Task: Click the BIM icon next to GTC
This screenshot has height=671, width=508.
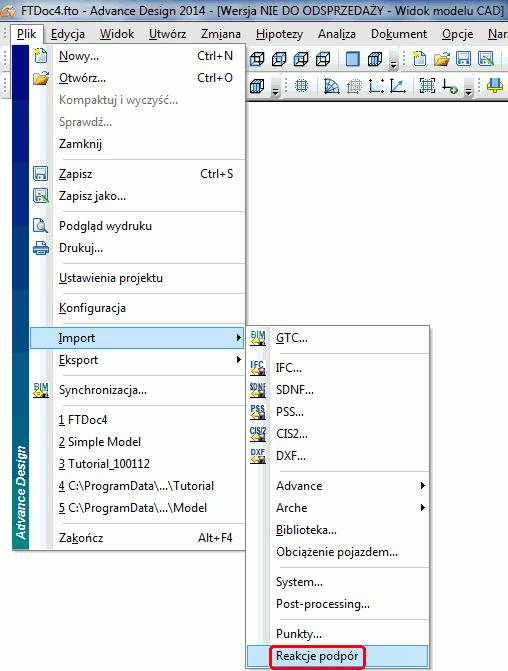Action: (x=258, y=338)
